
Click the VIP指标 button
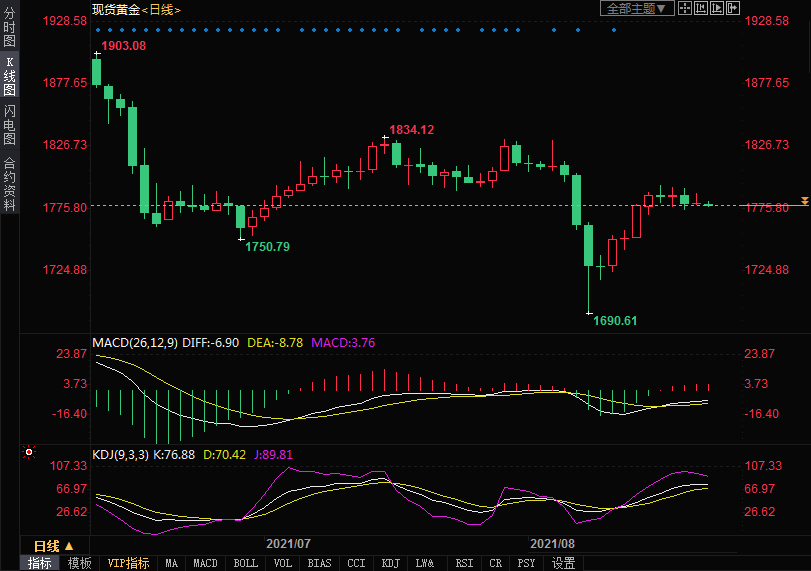(x=128, y=563)
